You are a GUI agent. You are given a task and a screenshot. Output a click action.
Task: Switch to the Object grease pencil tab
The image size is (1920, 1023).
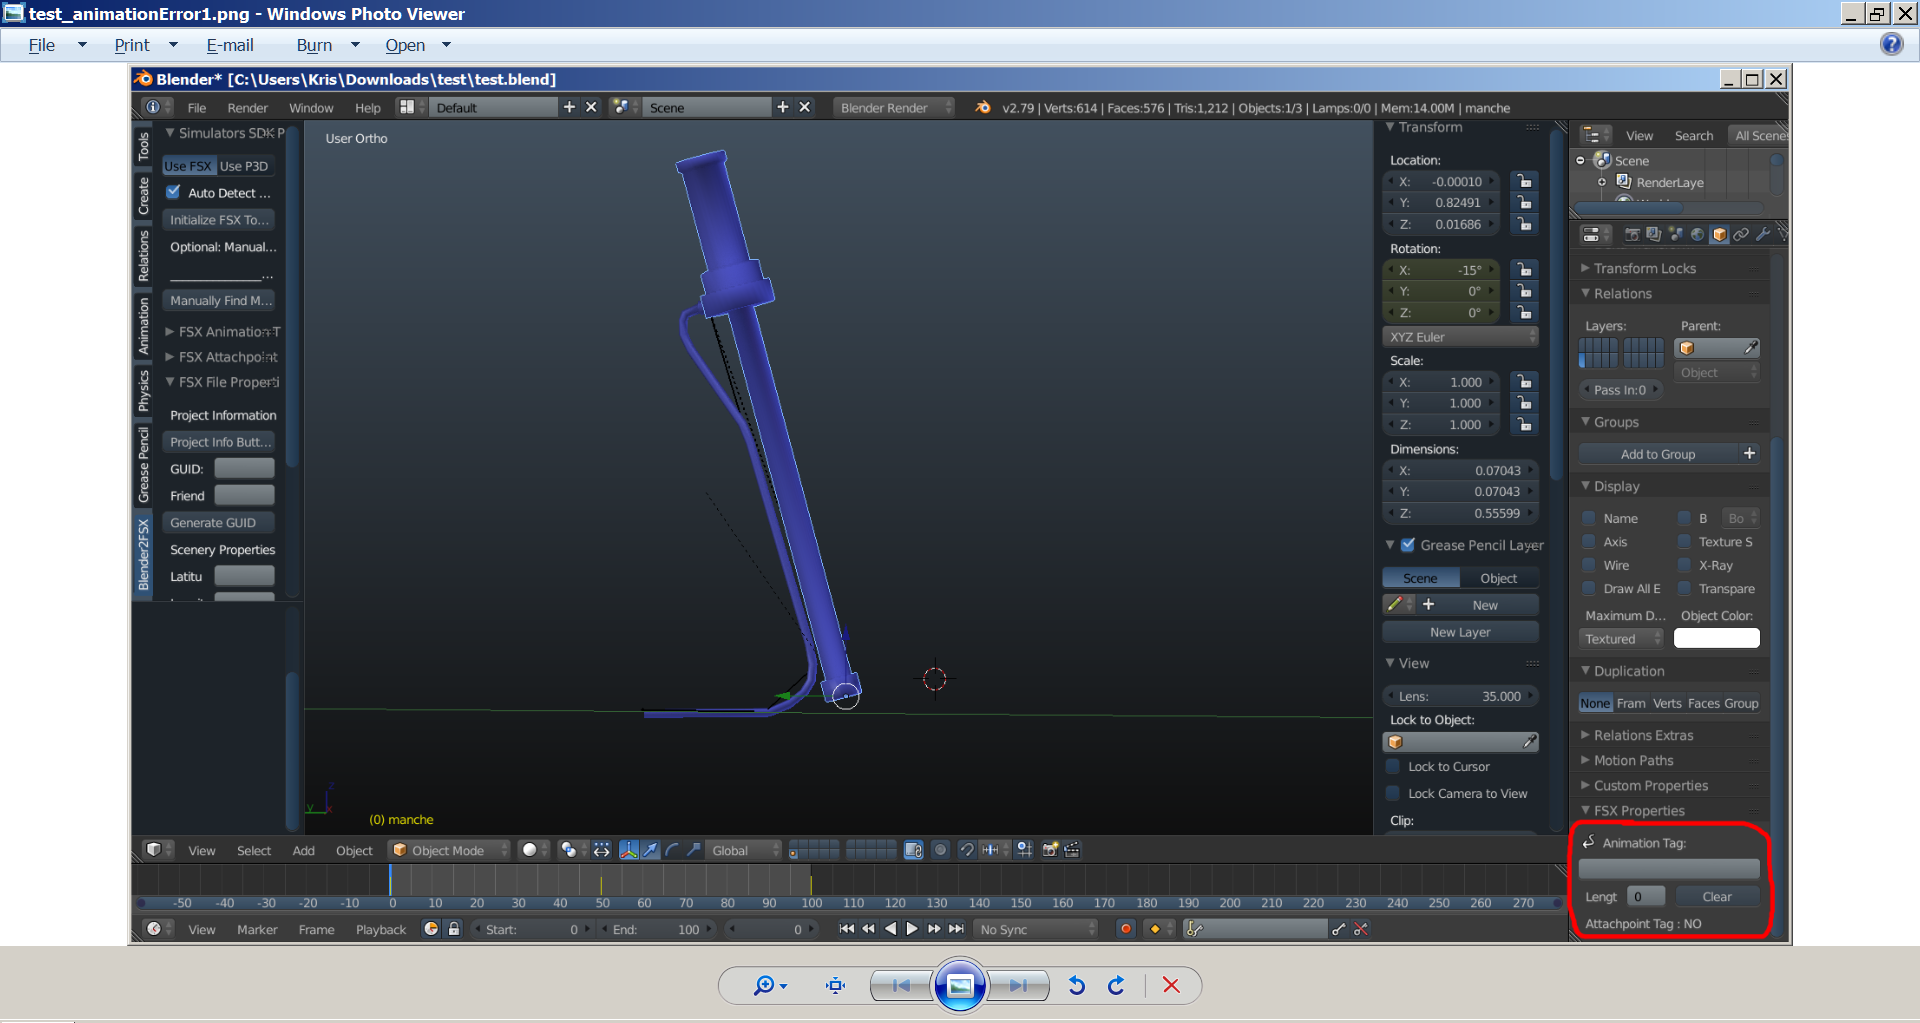[1498, 578]
